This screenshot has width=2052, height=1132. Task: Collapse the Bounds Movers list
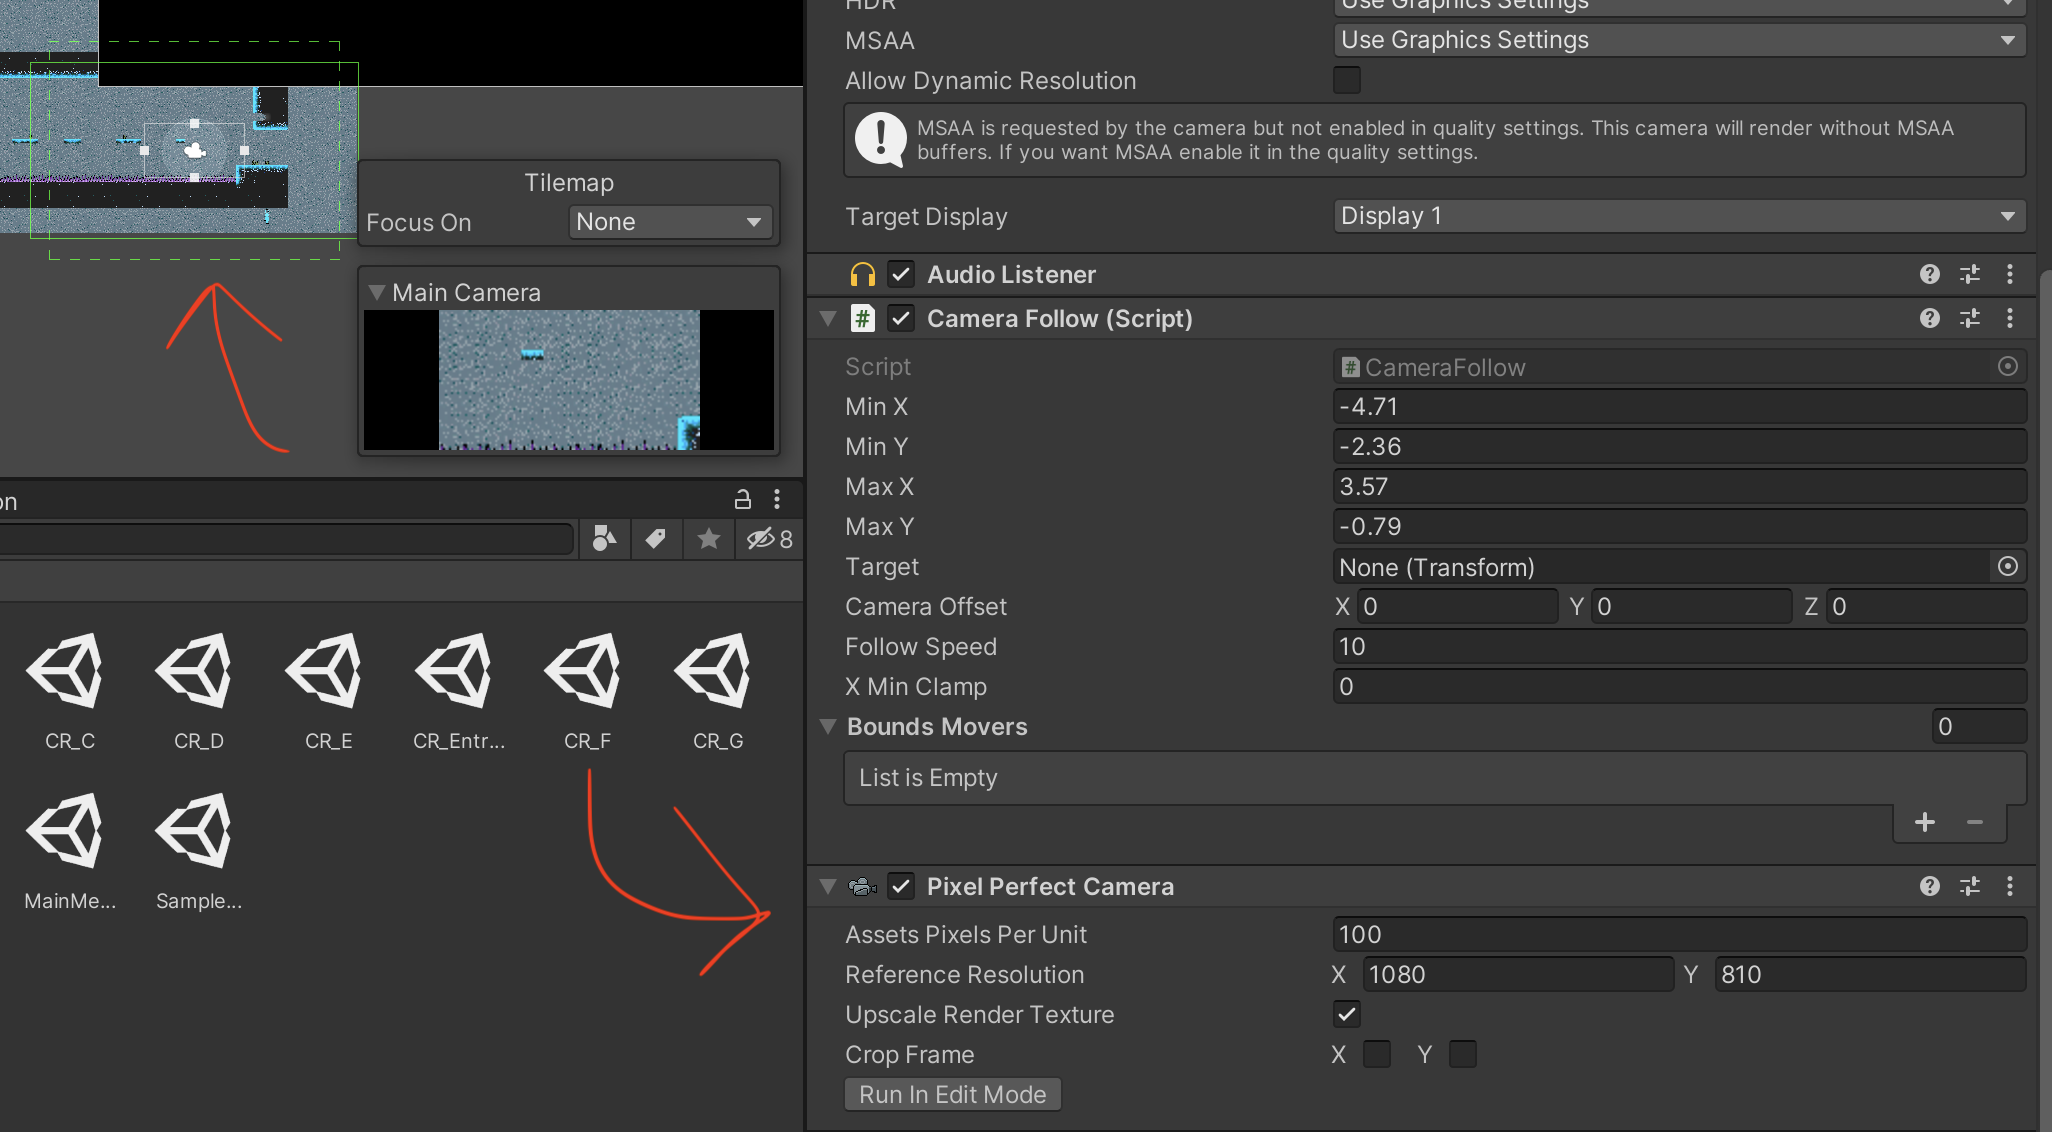click(x=828, y=726)
